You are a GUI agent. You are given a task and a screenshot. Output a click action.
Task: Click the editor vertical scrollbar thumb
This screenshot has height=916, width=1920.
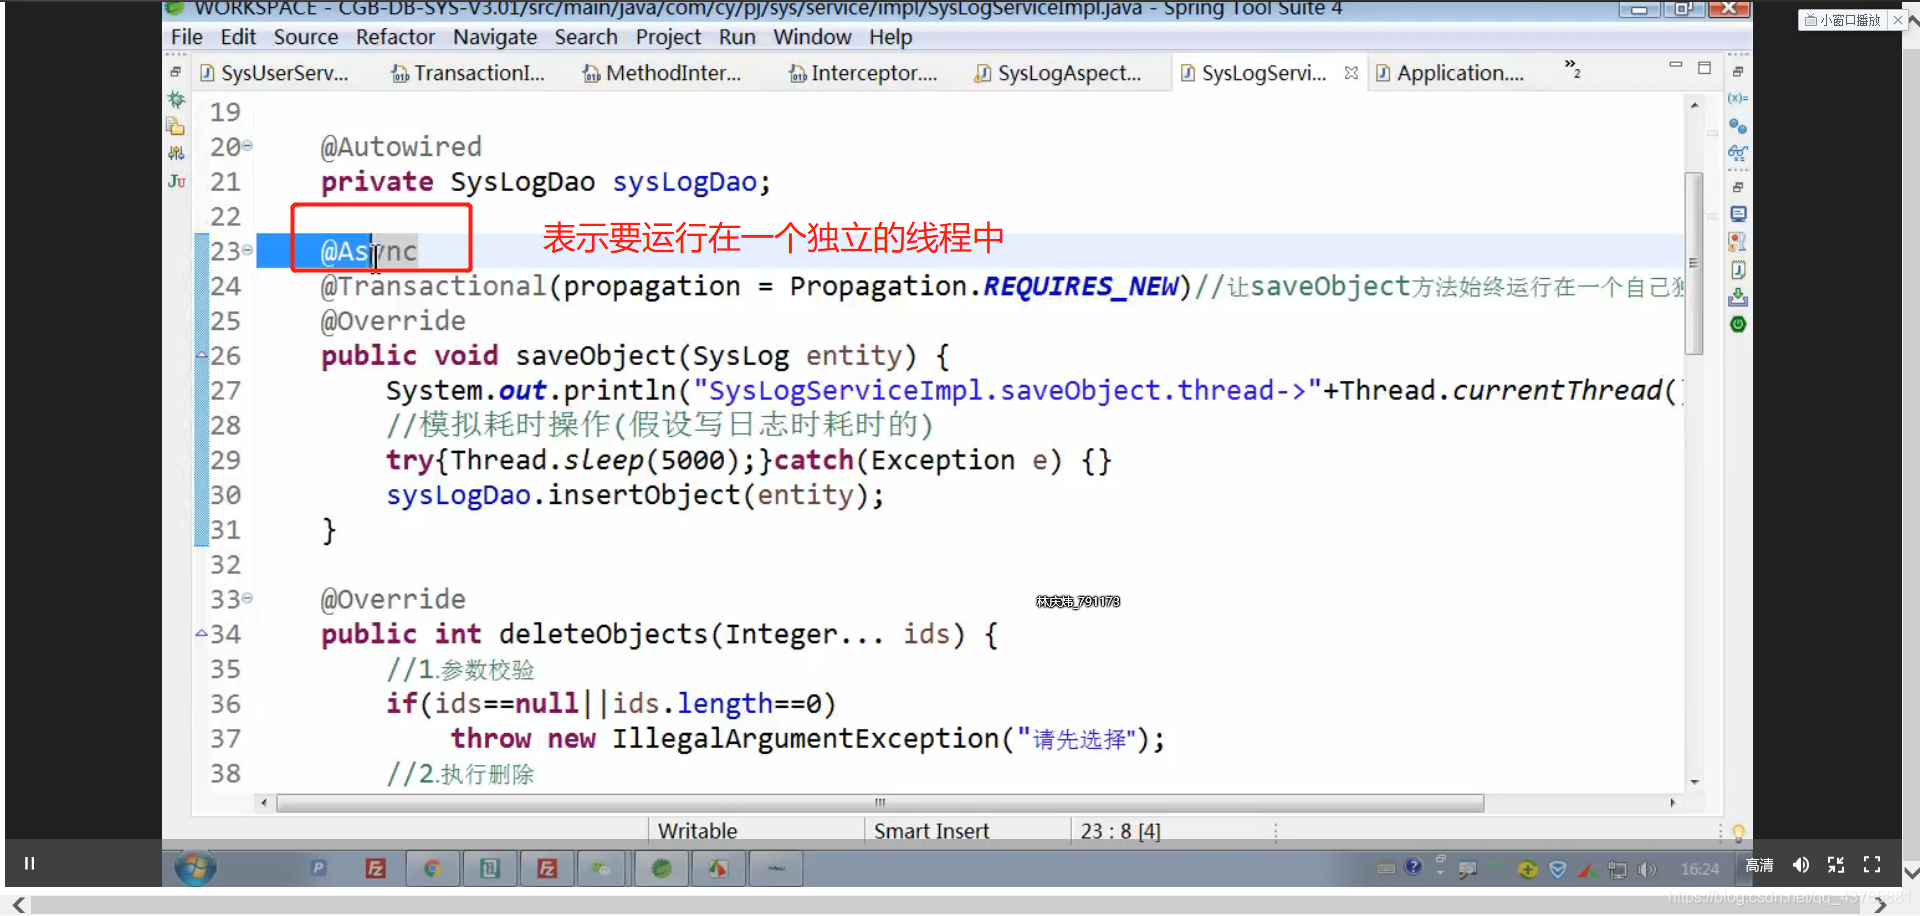(x=1694, y=264)
